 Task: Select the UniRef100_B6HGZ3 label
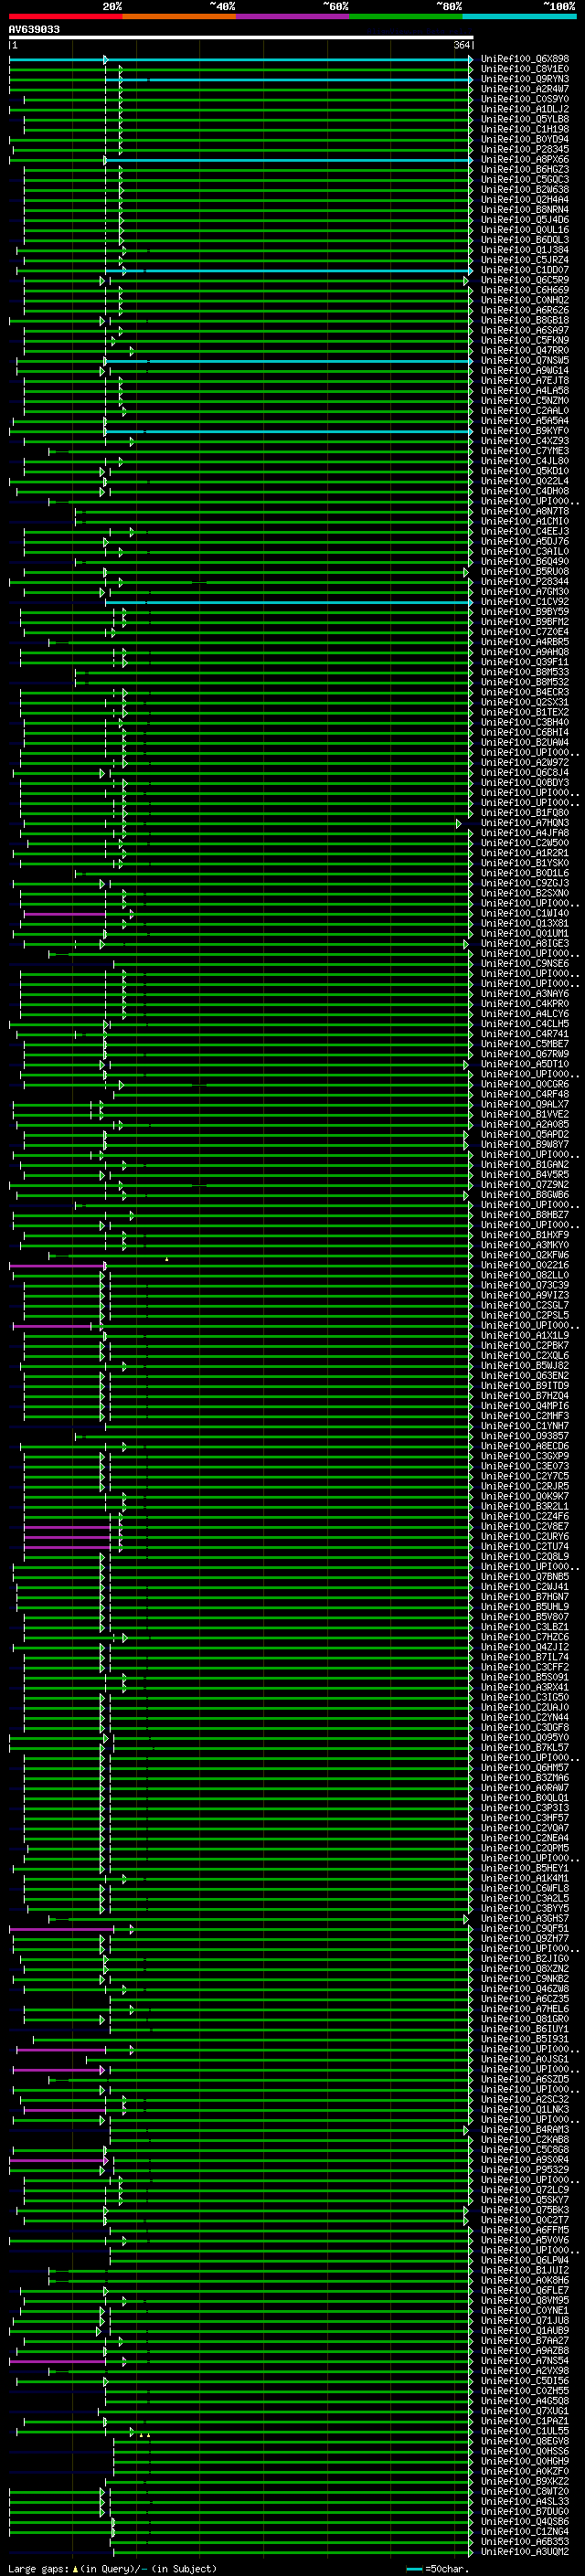pyautogui.click(x=525, y=170)
